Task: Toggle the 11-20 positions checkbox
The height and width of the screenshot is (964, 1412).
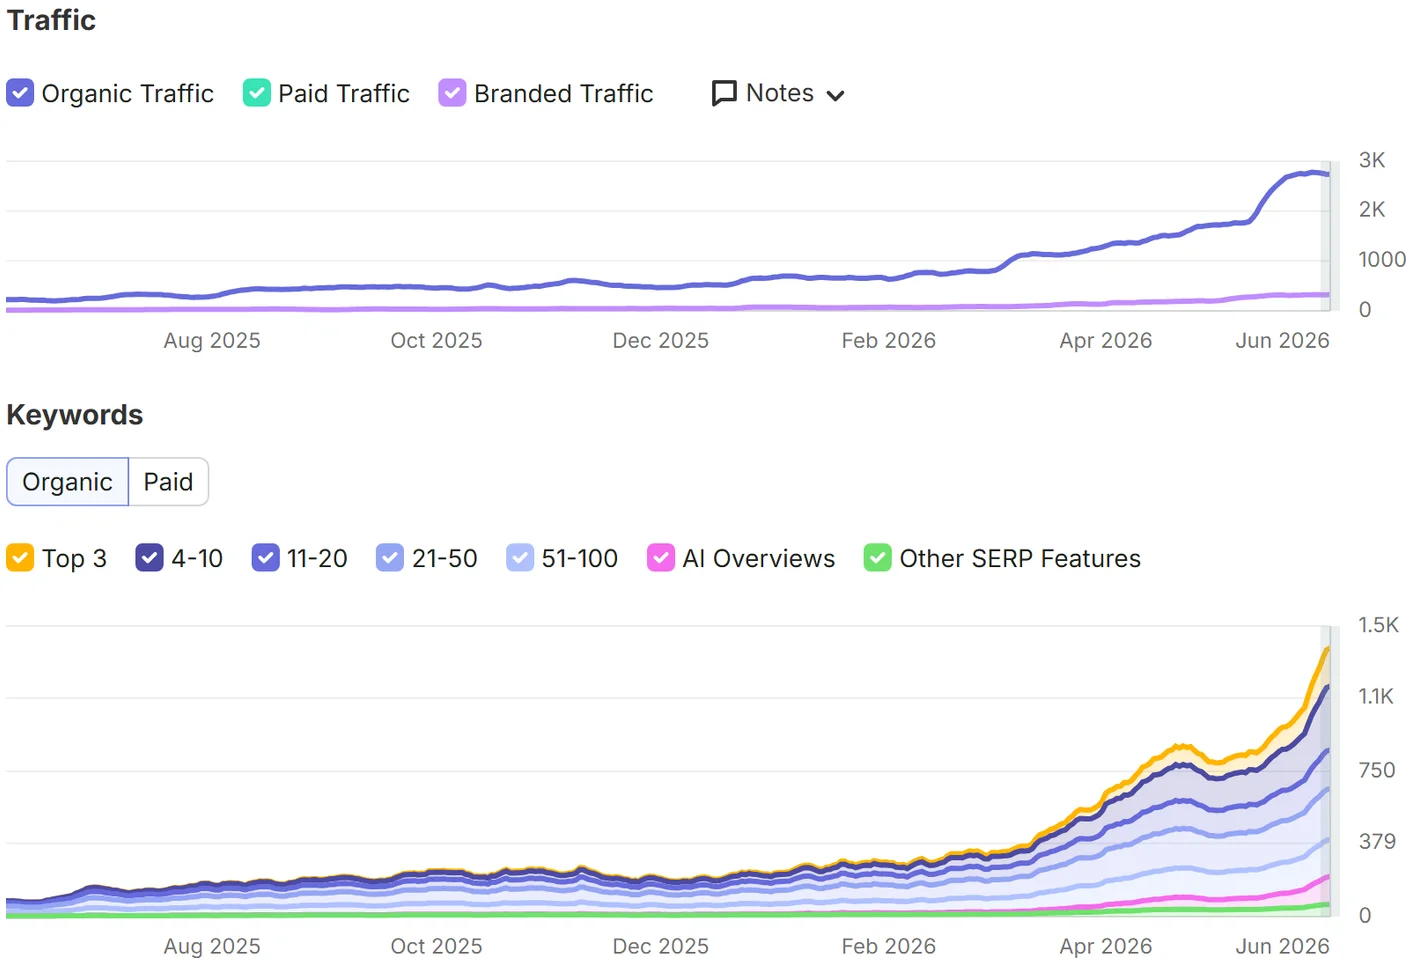Action: pyautogui.click(x=265, y=558)
